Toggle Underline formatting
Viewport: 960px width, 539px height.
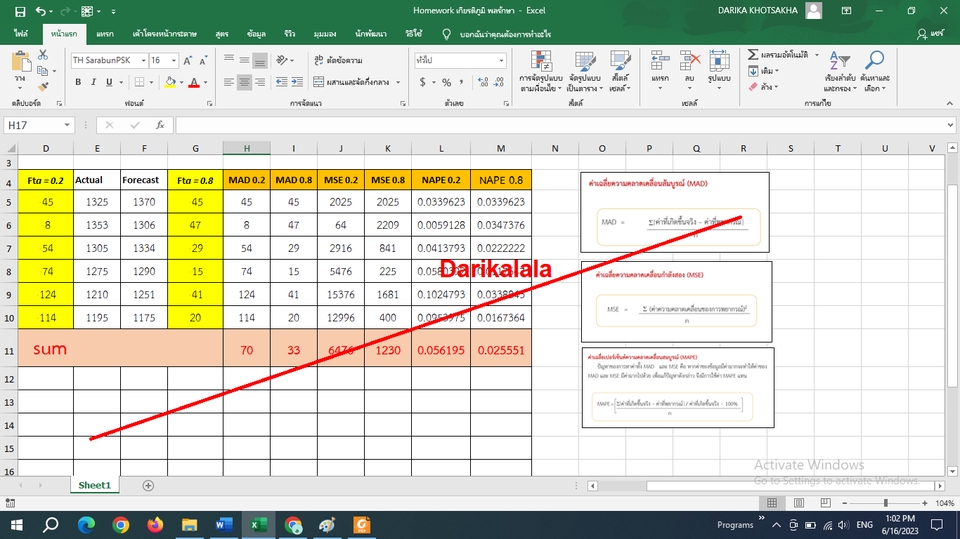(109, 82)
